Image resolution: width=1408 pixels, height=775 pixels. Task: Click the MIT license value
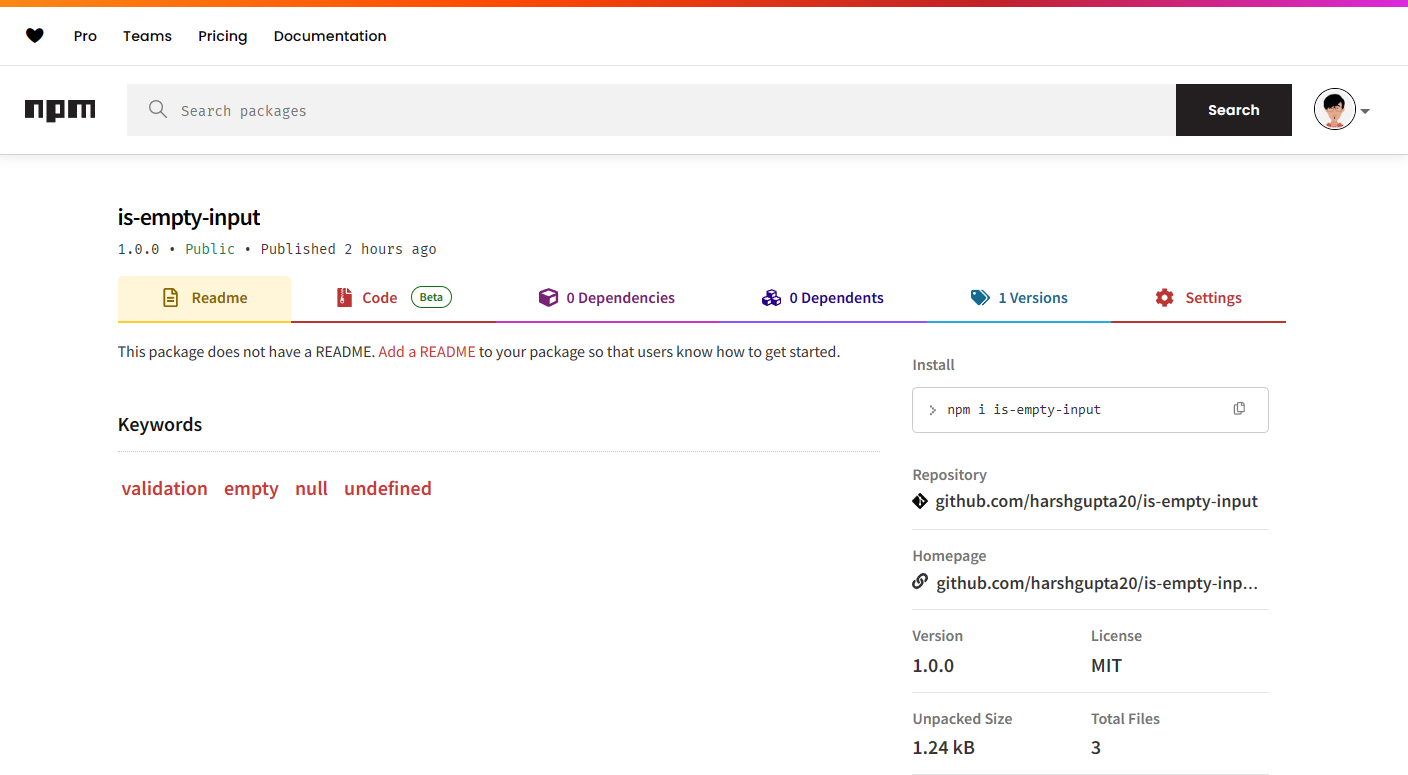pyautogui.click(x=1106, y=666)
